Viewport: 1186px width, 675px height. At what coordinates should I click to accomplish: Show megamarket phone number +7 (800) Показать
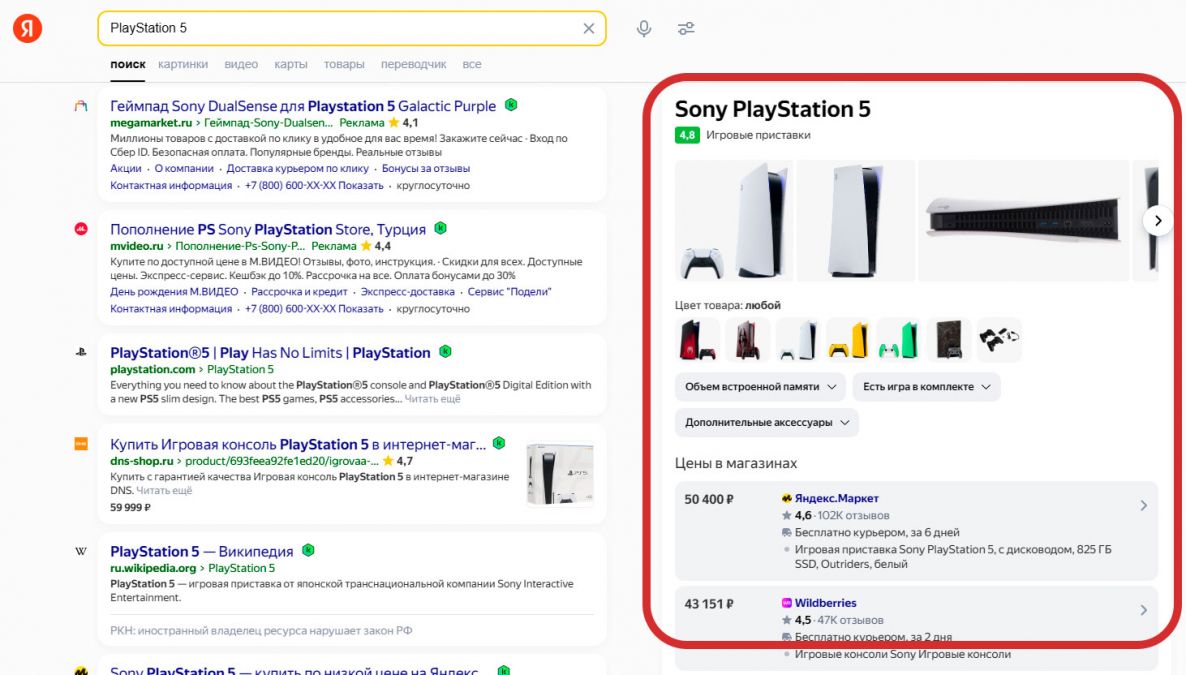(314, 185)
